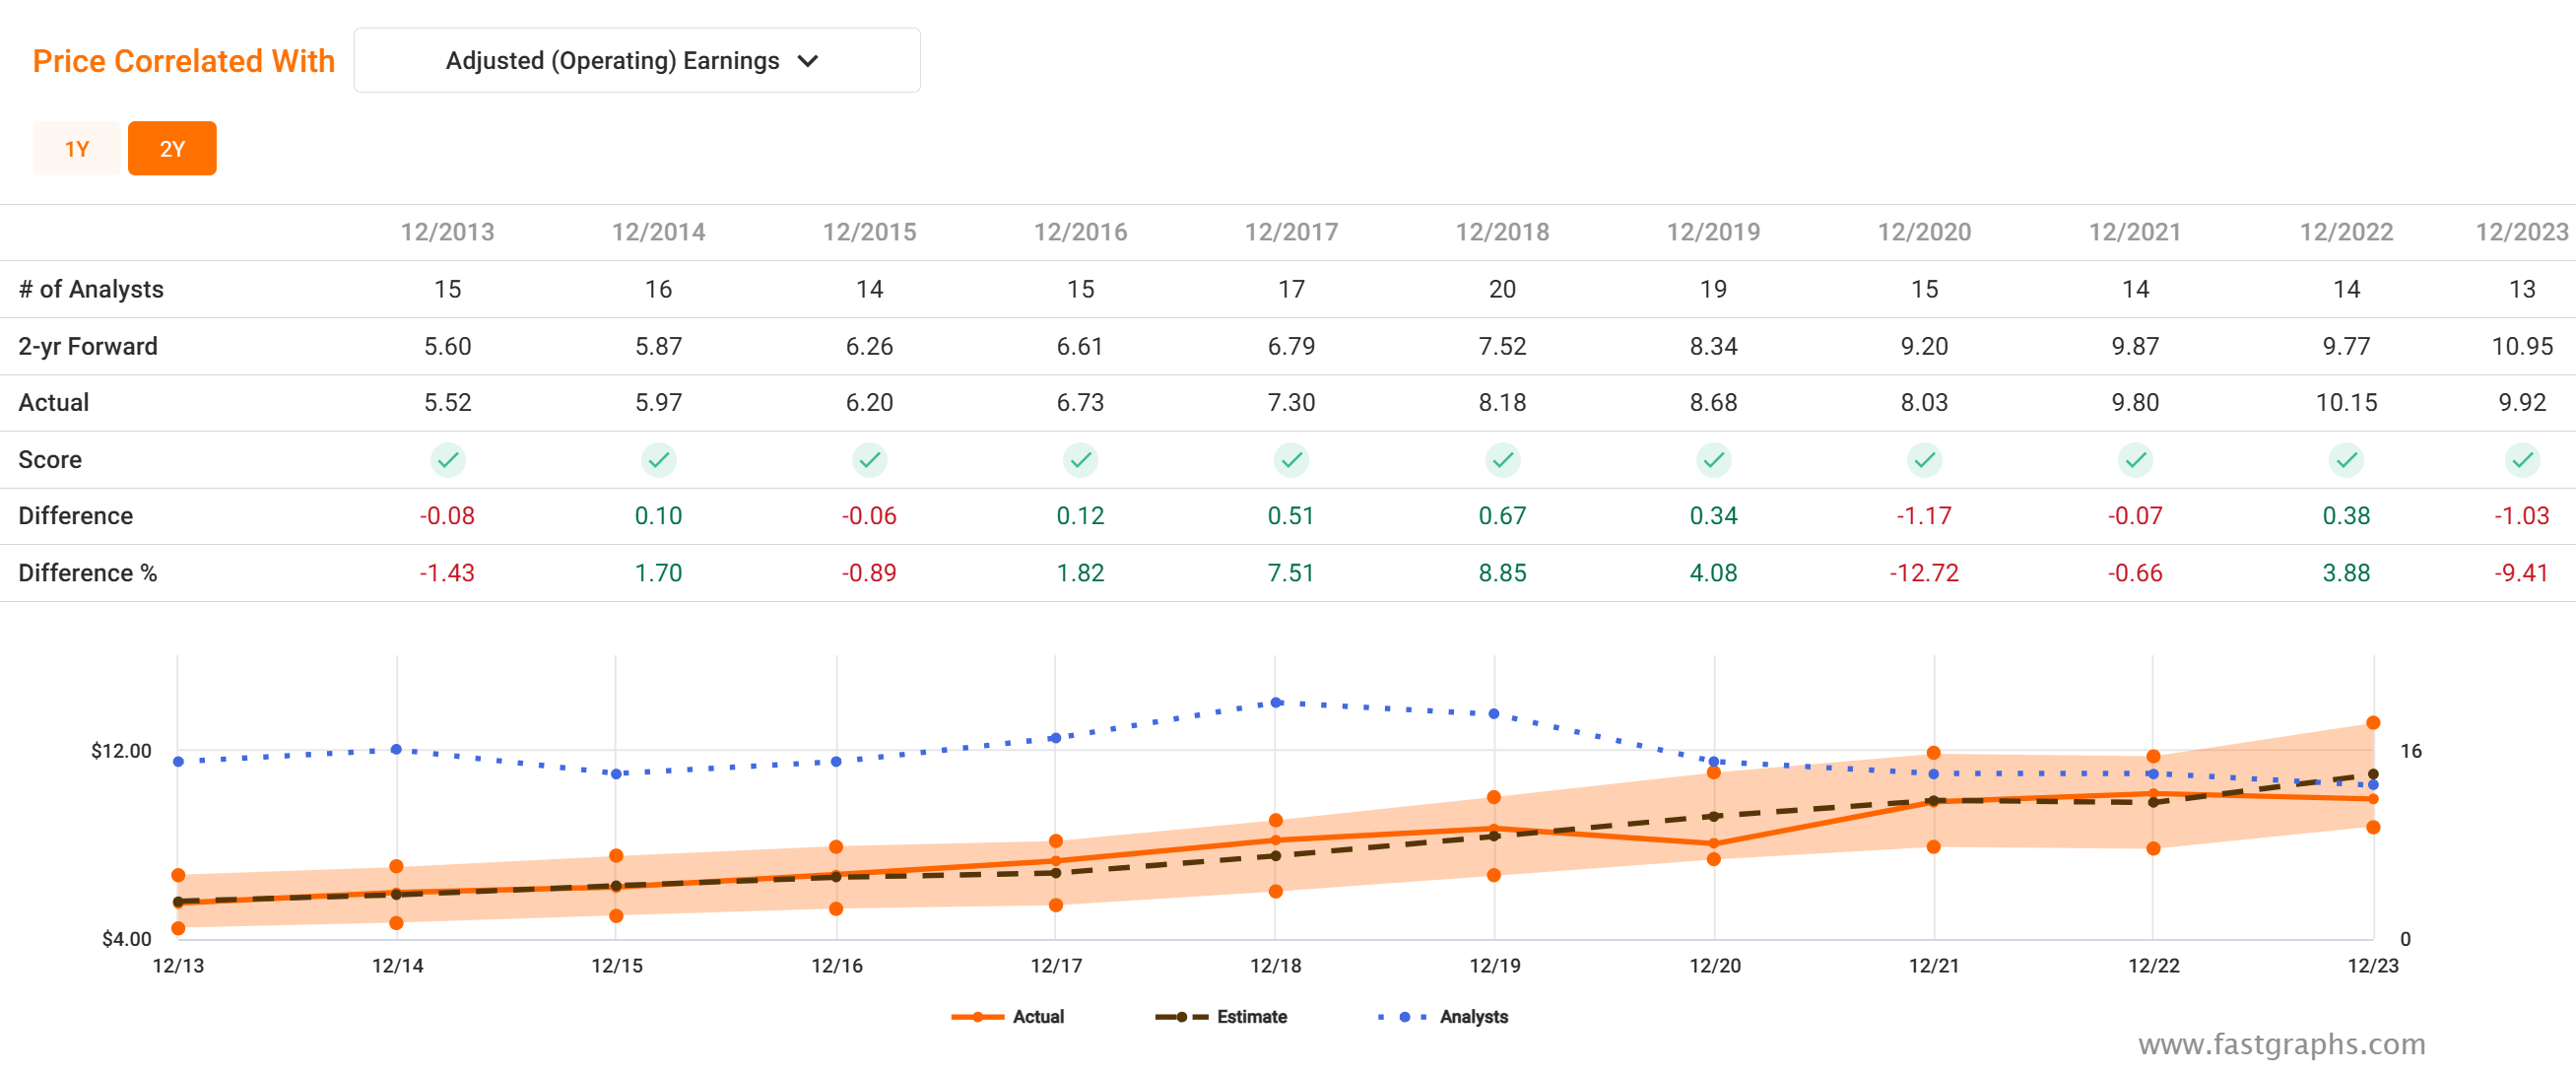Screen dimensions: 2576x1073
Task: Click the 12/2022 score checkmark icon
Action: point(2346,460)
